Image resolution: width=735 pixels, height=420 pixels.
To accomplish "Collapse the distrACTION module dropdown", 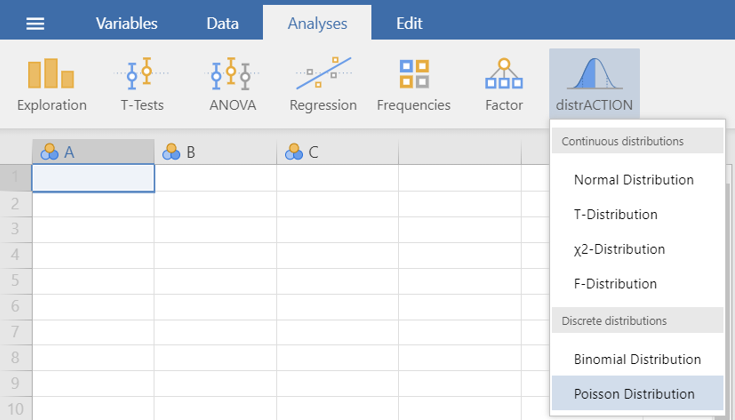I will (x=594, y=85).
